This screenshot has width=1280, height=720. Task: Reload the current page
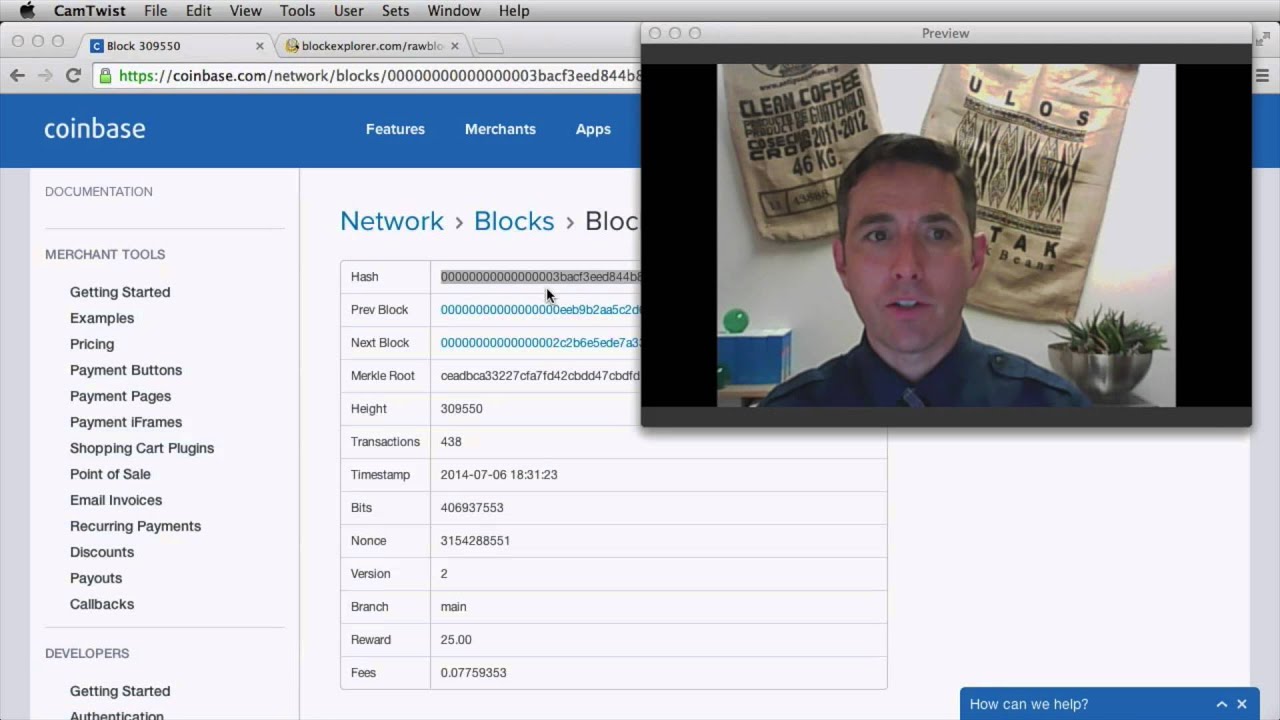click(73, 75)
